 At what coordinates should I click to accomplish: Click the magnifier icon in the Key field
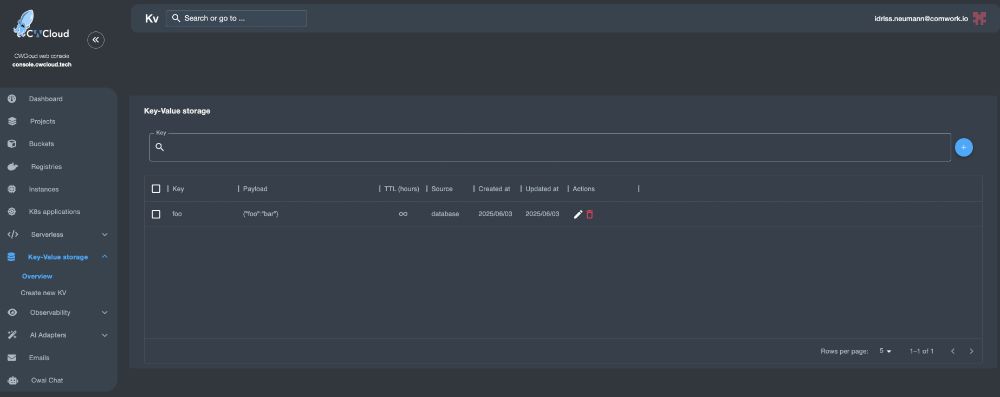click(159, 147)
